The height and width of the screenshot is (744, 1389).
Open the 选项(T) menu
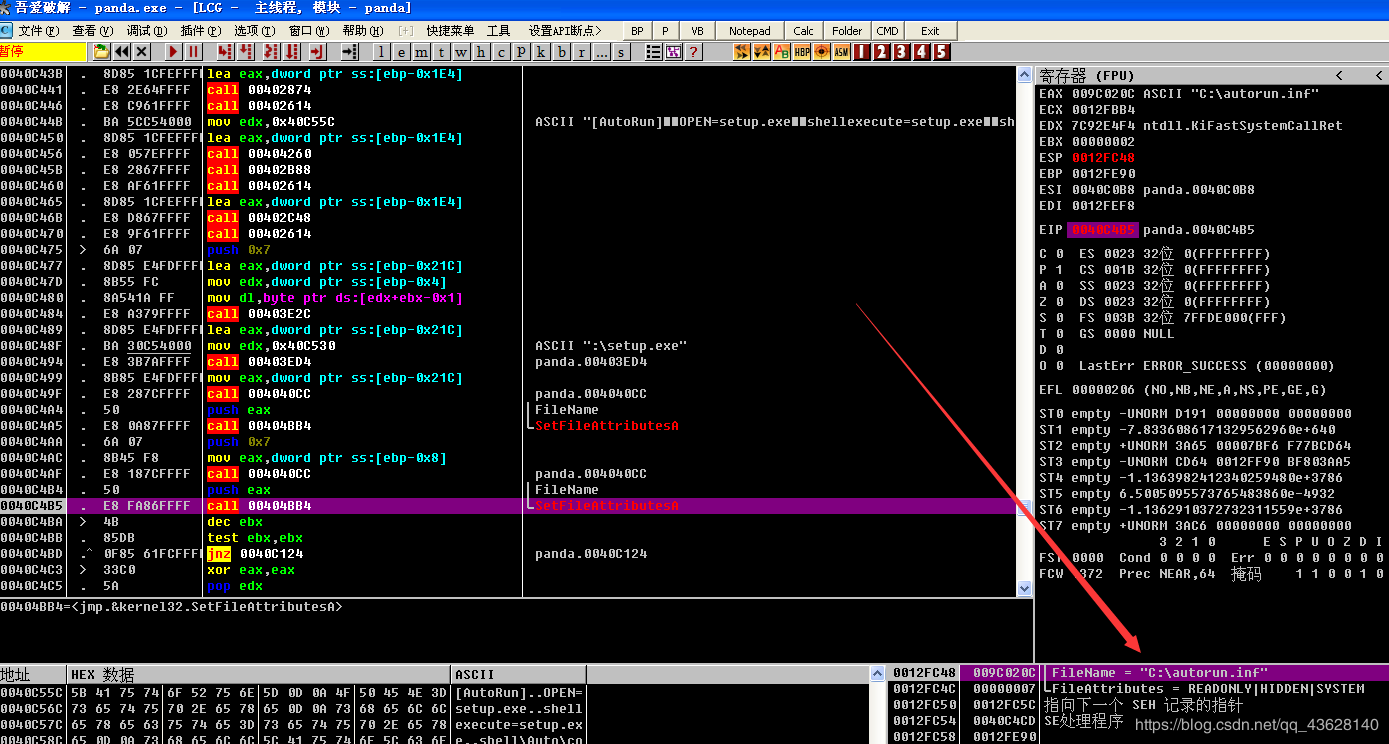255,31
